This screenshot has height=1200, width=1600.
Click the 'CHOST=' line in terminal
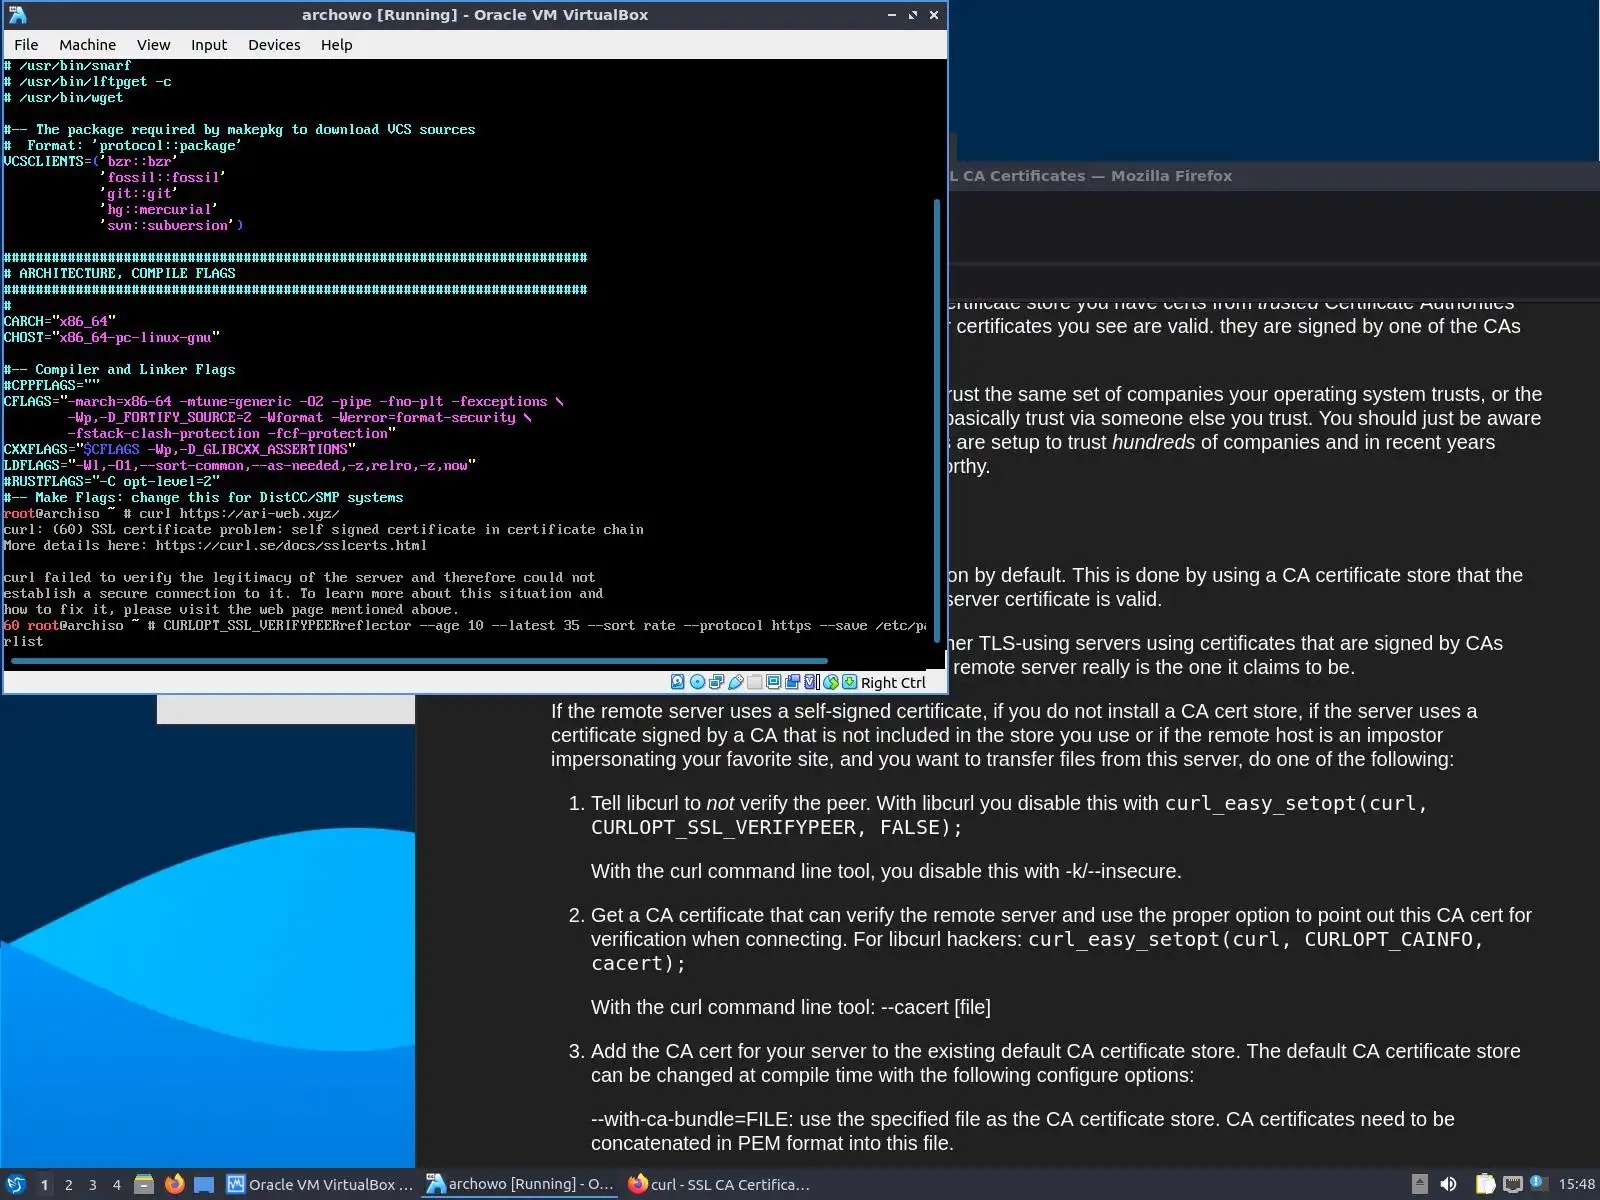(x=112, y=338)
